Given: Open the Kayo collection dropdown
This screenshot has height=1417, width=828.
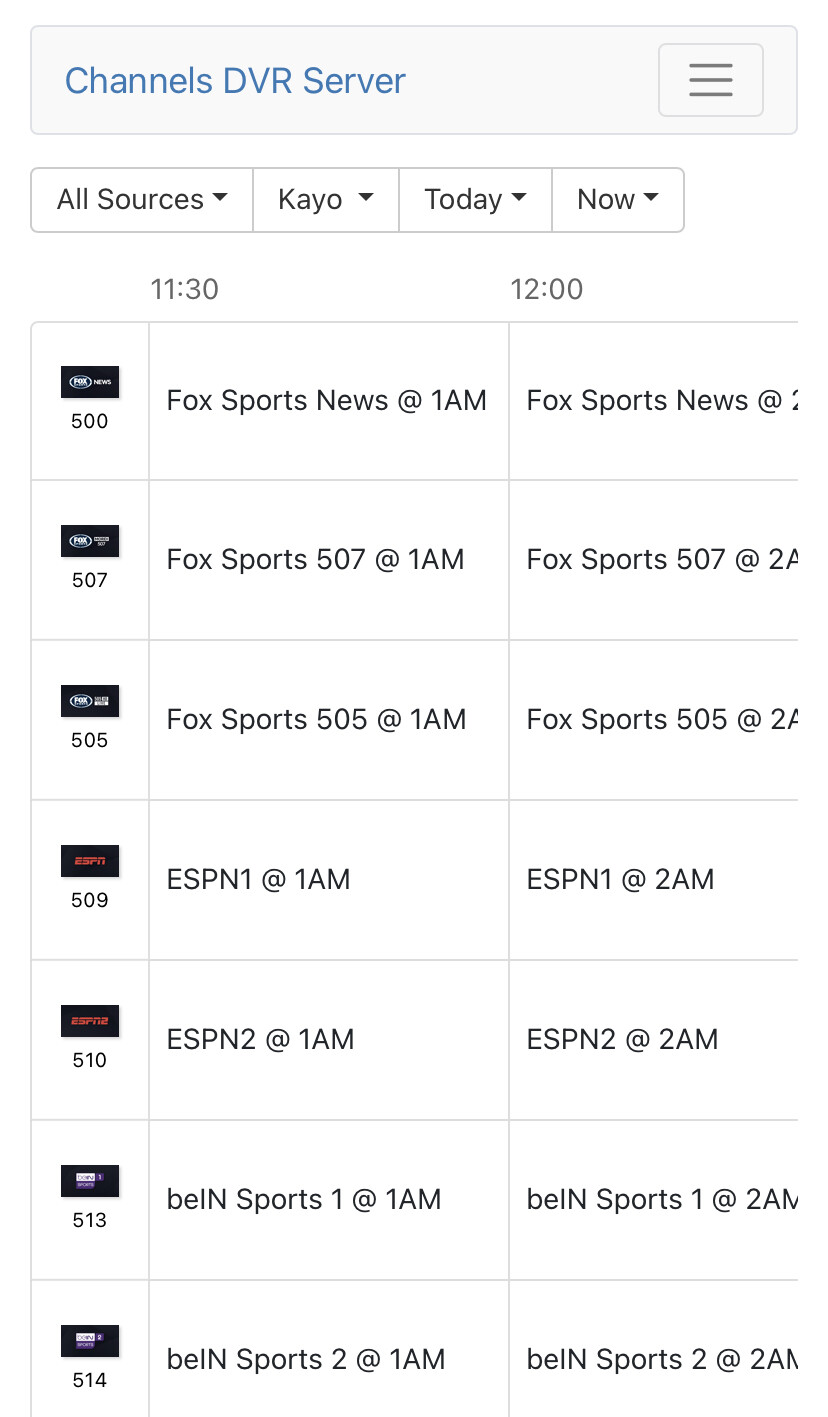Looking at the screenshot, I should tap(326, 200).
